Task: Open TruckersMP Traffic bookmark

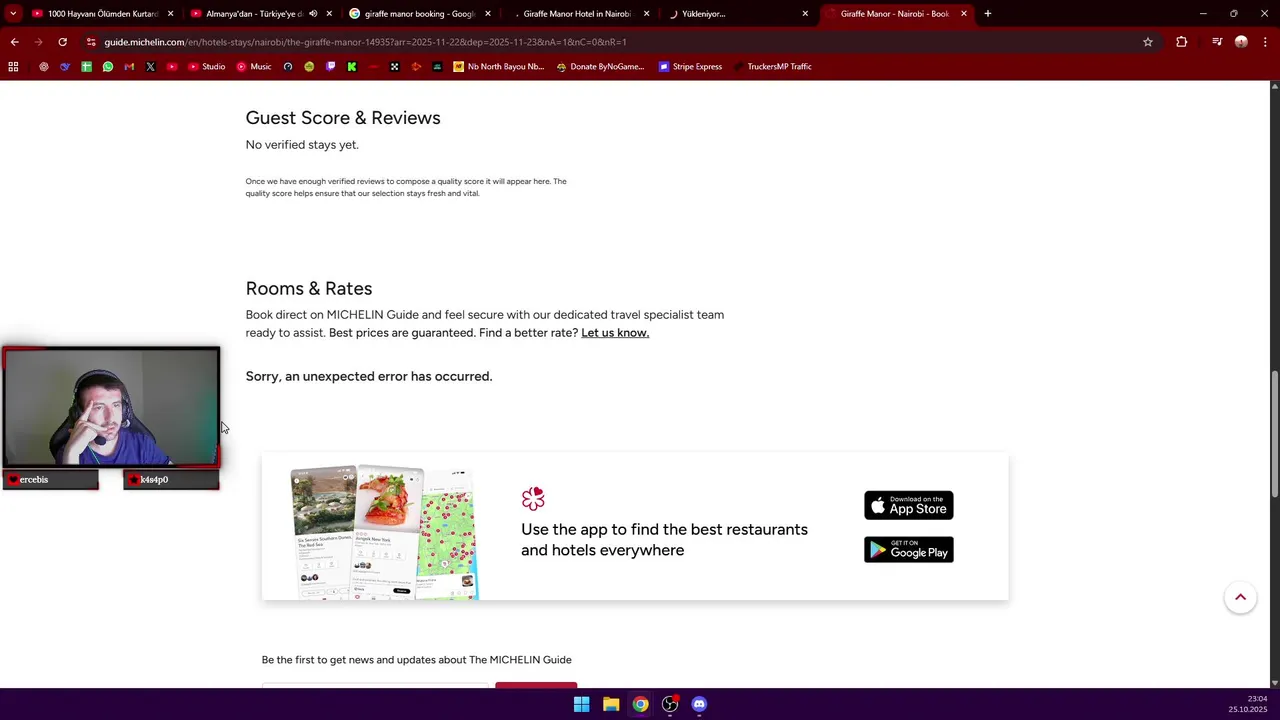Action: click(772, 66)
